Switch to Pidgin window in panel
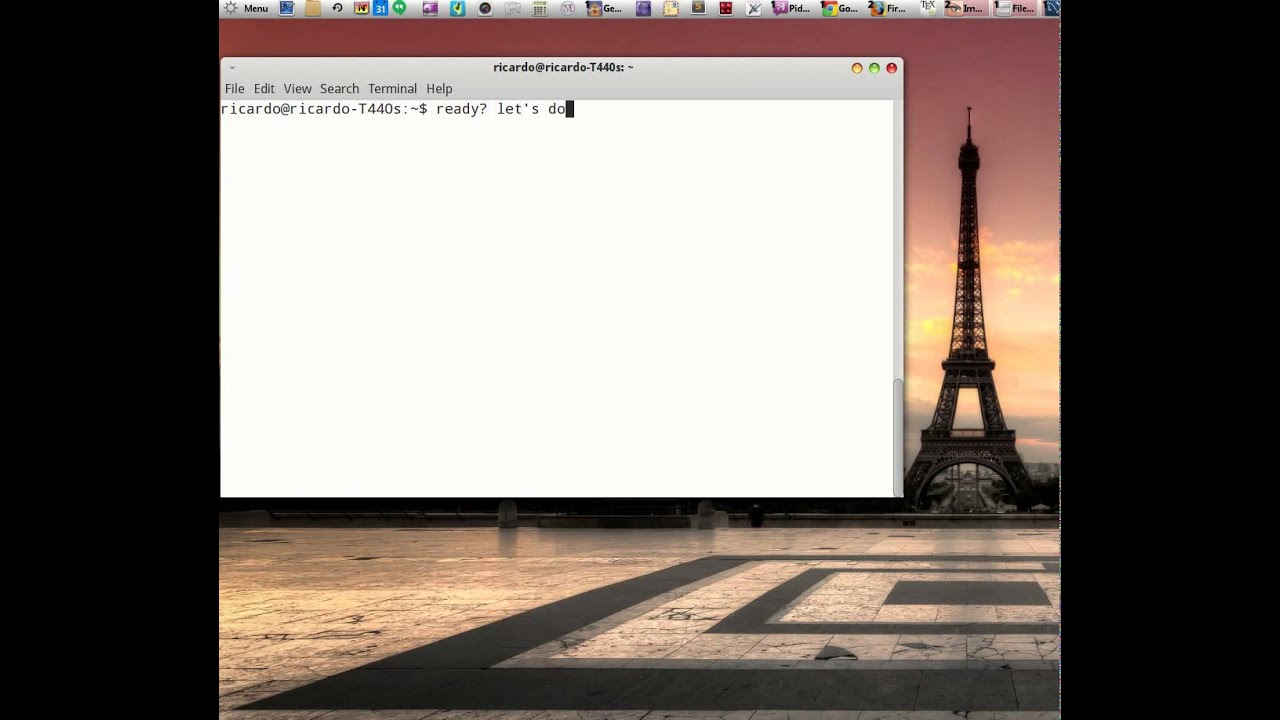Viewport: 1280px width, 720px height. coord(790,8)
